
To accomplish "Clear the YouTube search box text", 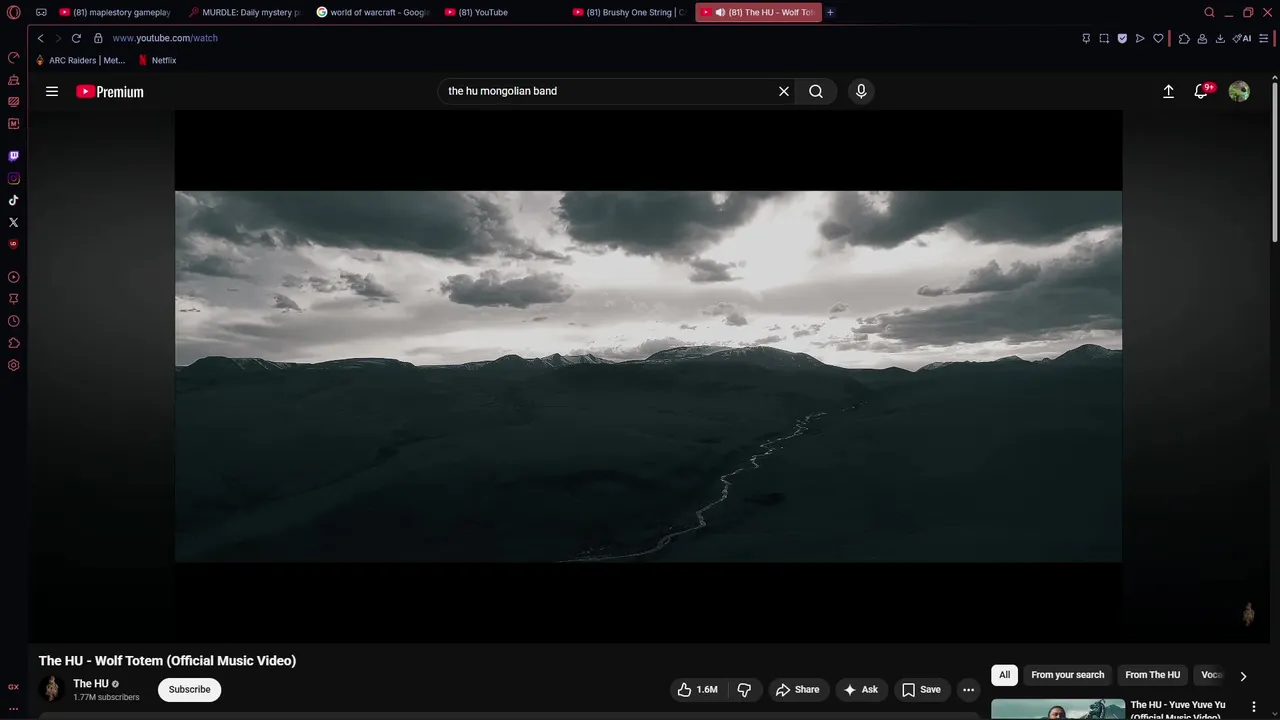I will [784, 91].
